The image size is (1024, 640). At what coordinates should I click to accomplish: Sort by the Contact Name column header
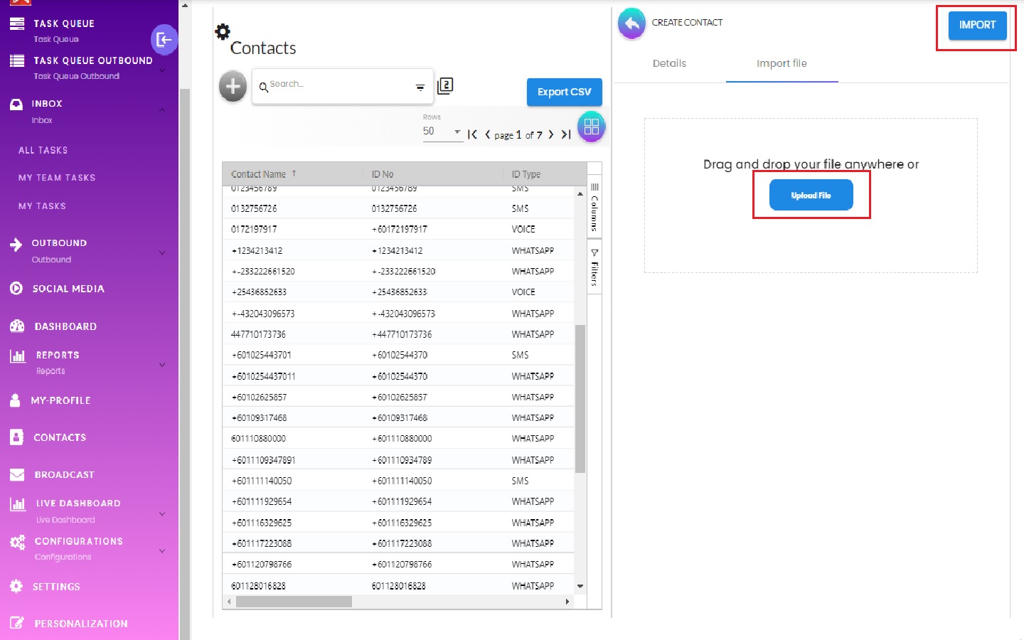(258, 174)
